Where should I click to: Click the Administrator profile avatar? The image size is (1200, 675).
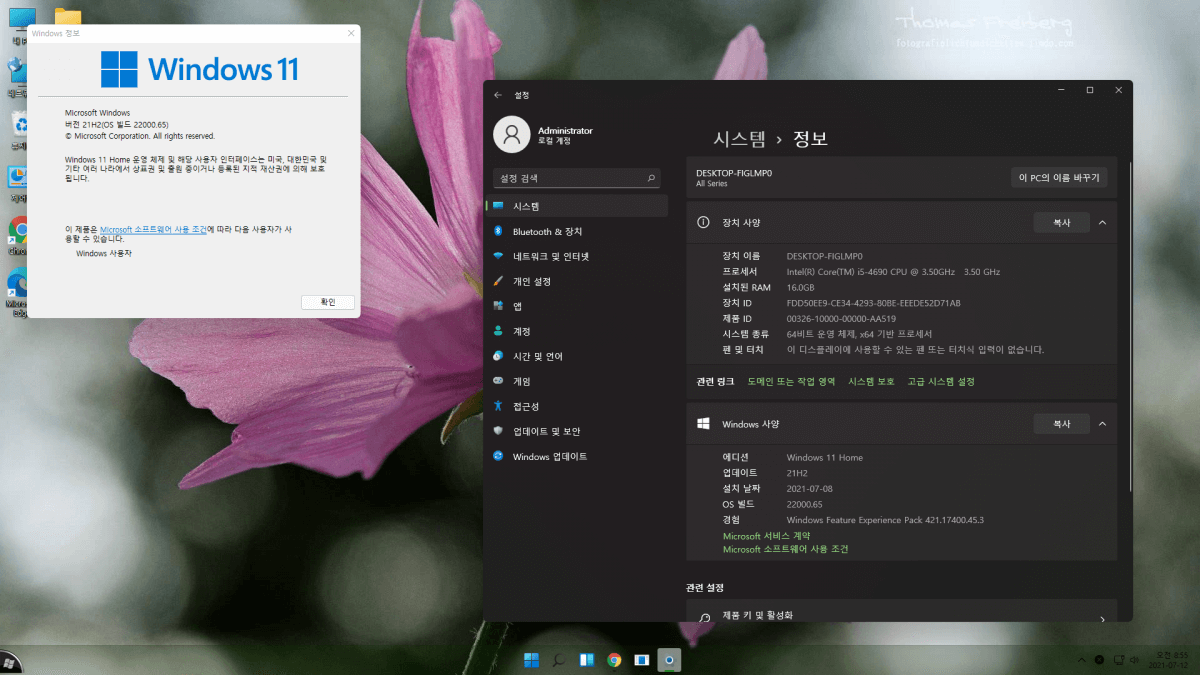click(x=512, y=135)
